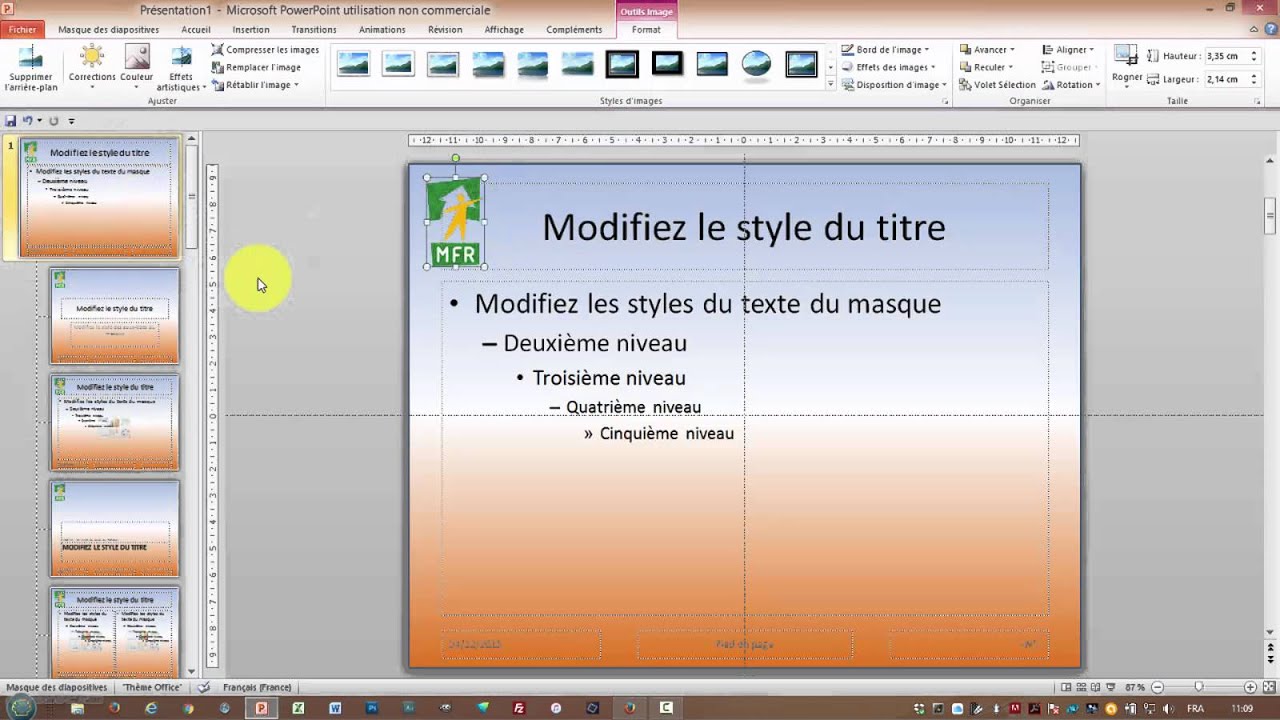Click the Redo icon in quick access toolbar
The height and width of the screenshot is (720, 1280).
click(x=54, y=120)
